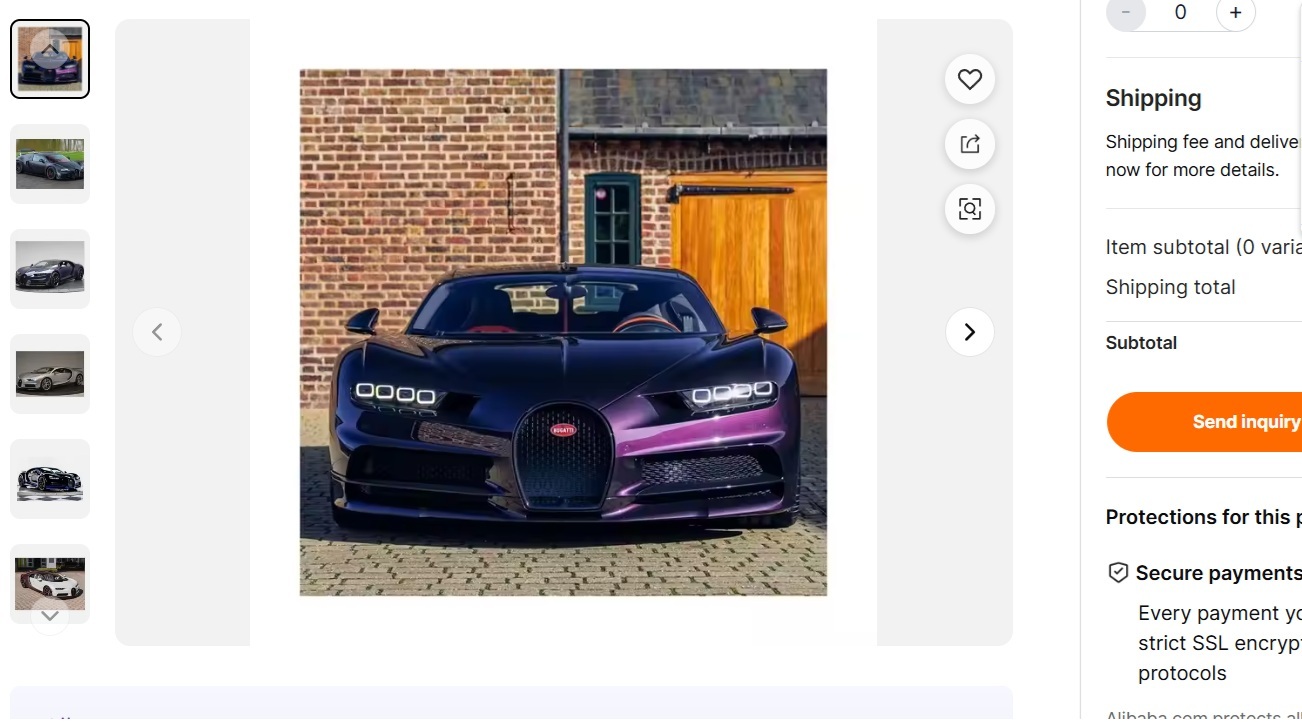
Task: Select the silver car thumbnail
Action: 50,374
